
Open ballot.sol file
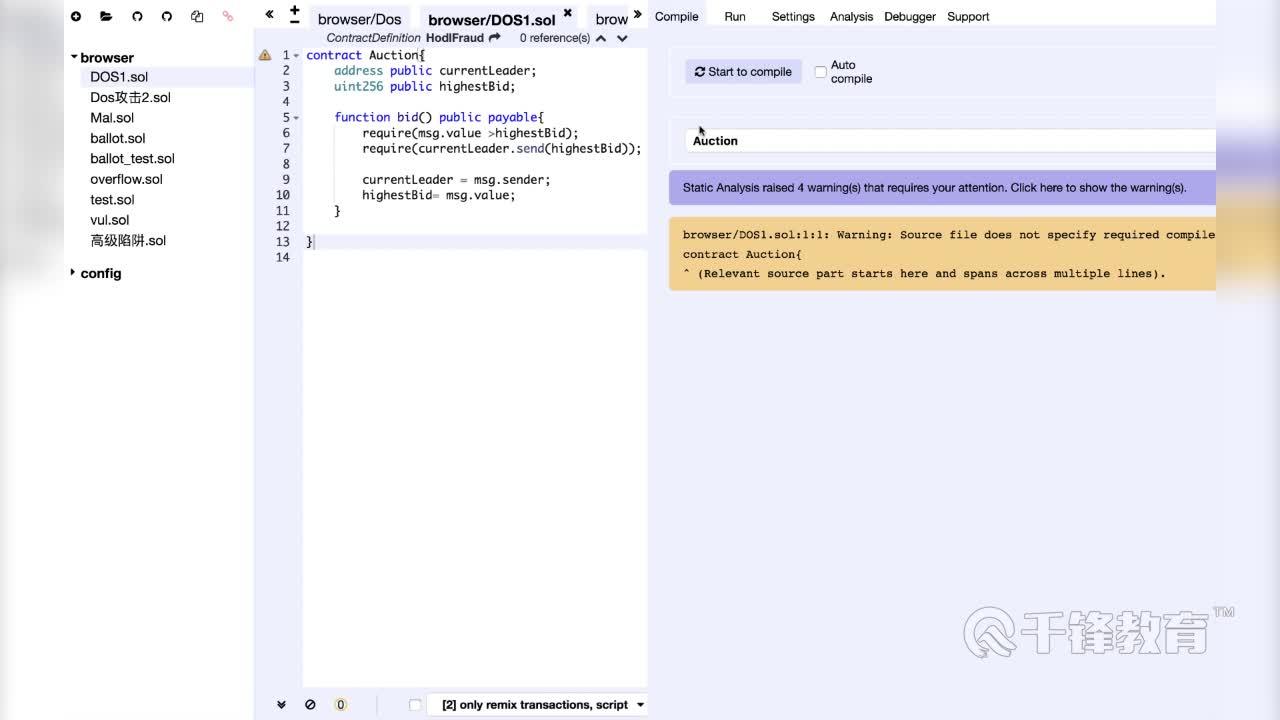point(118,138)
